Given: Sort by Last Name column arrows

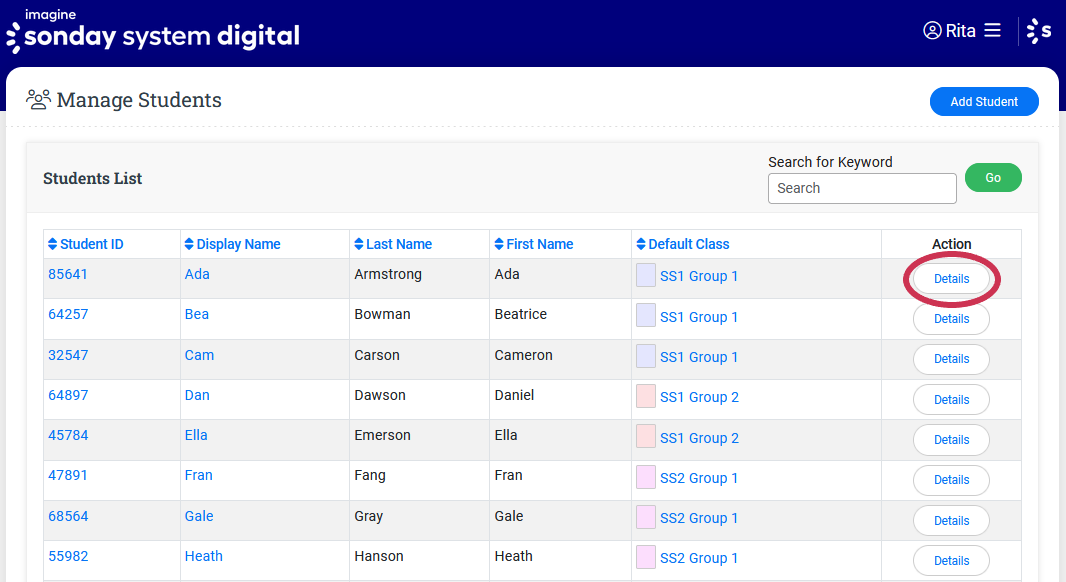Looking at the screenshot, I should click(x=359, y=244).
